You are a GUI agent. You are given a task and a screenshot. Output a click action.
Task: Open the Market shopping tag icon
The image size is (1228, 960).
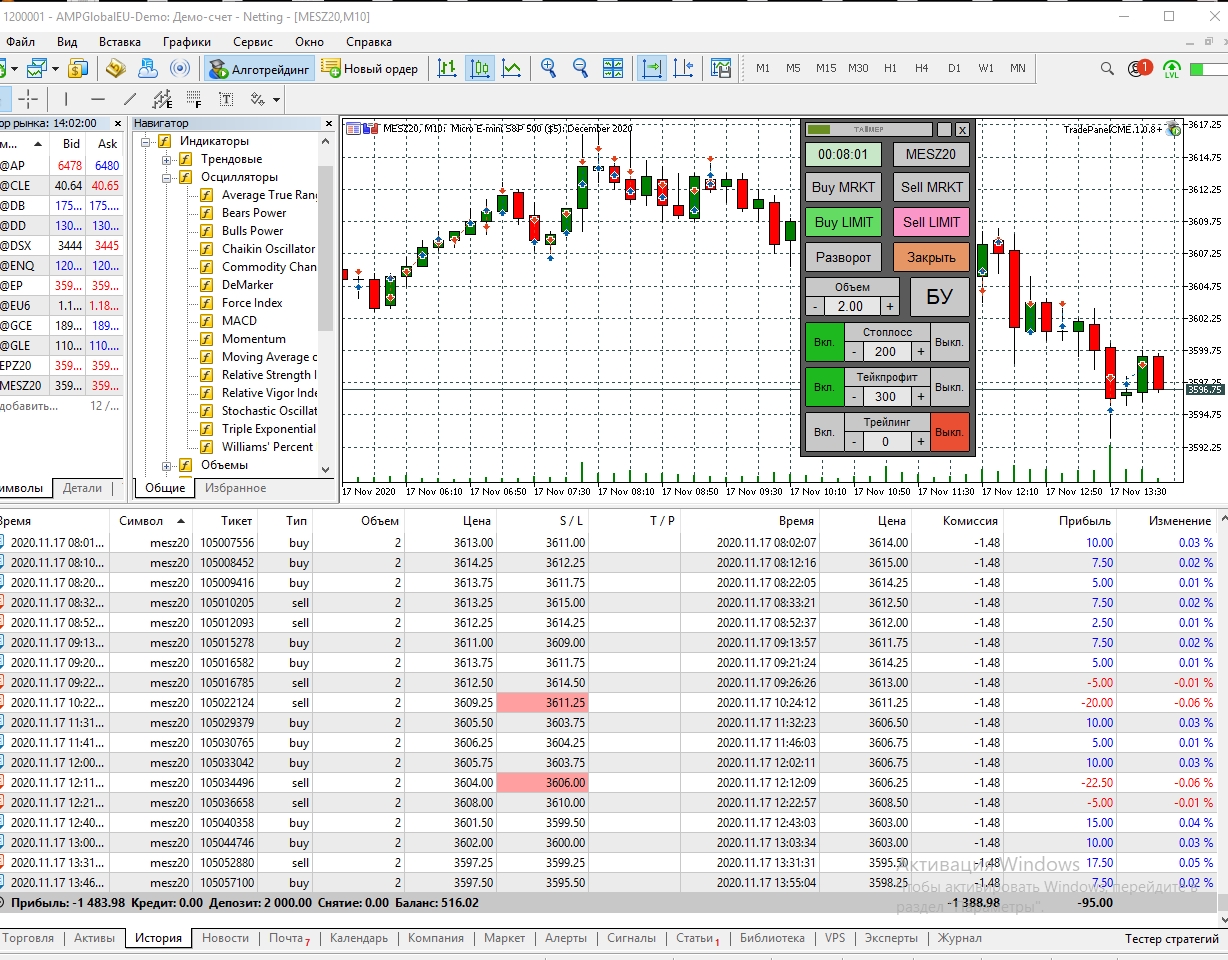(115, 69)
